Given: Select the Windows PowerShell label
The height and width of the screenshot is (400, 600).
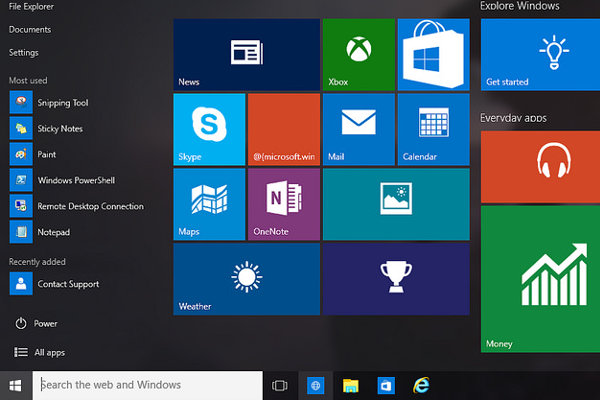Looking at the screenshot, I should [76, 180].
